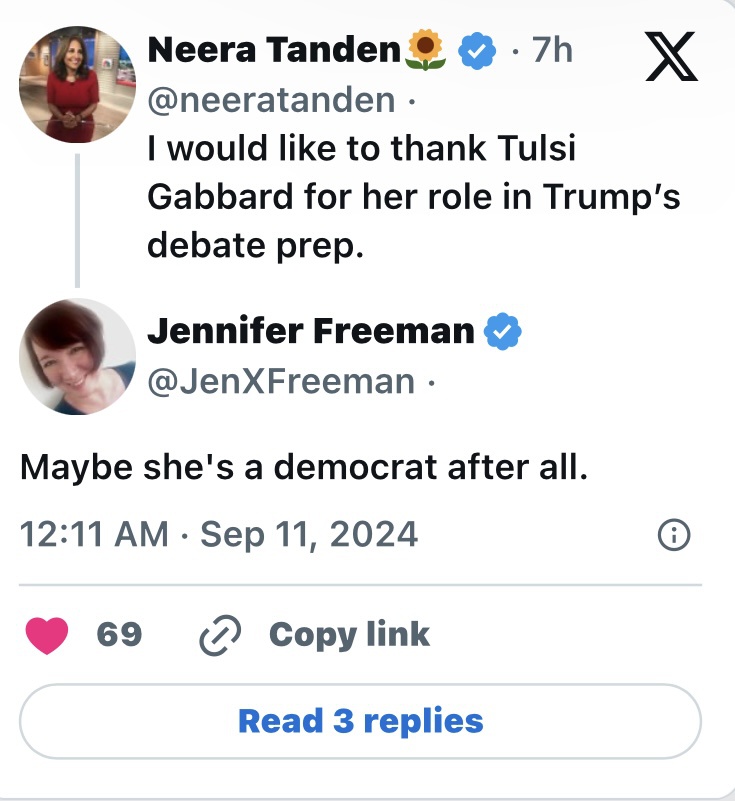Screen dimensions: 735x801
Task: Click the "Maybe she's a democrat after all" text
Action: tap(302, 467)
